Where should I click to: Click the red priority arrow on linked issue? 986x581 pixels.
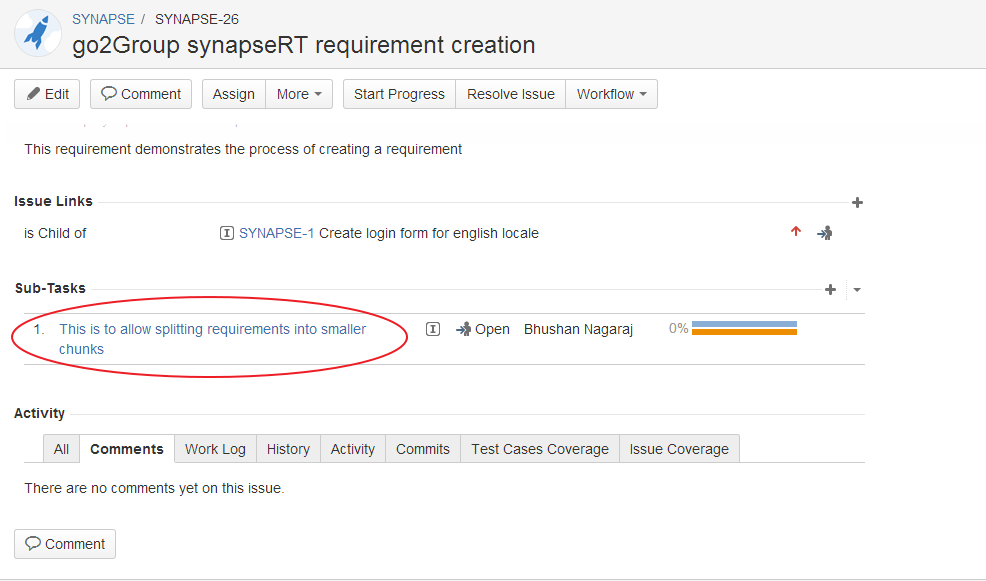click(796, 232)
